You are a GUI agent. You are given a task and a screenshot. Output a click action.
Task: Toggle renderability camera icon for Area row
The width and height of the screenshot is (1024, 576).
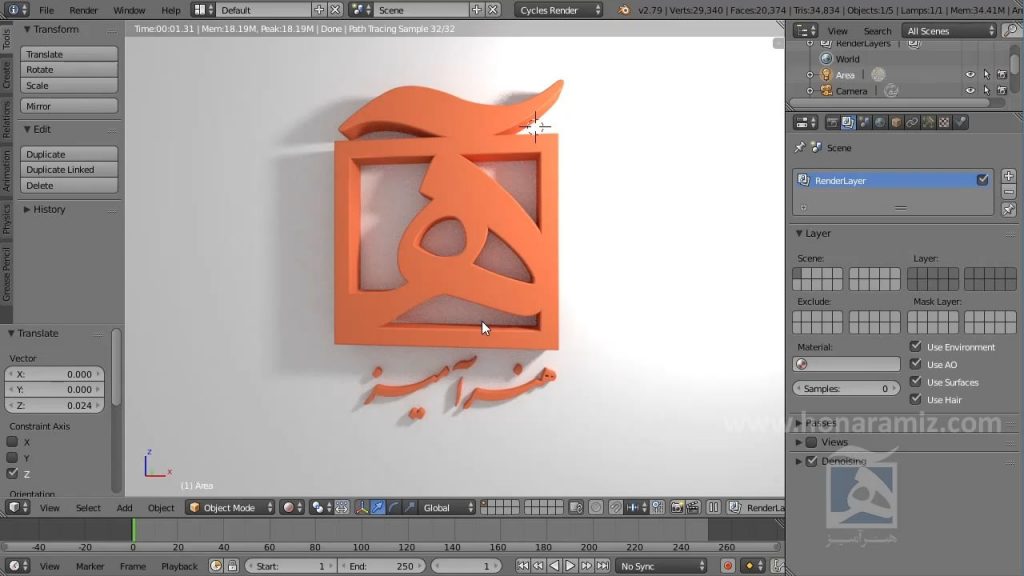pos(1002,74)
